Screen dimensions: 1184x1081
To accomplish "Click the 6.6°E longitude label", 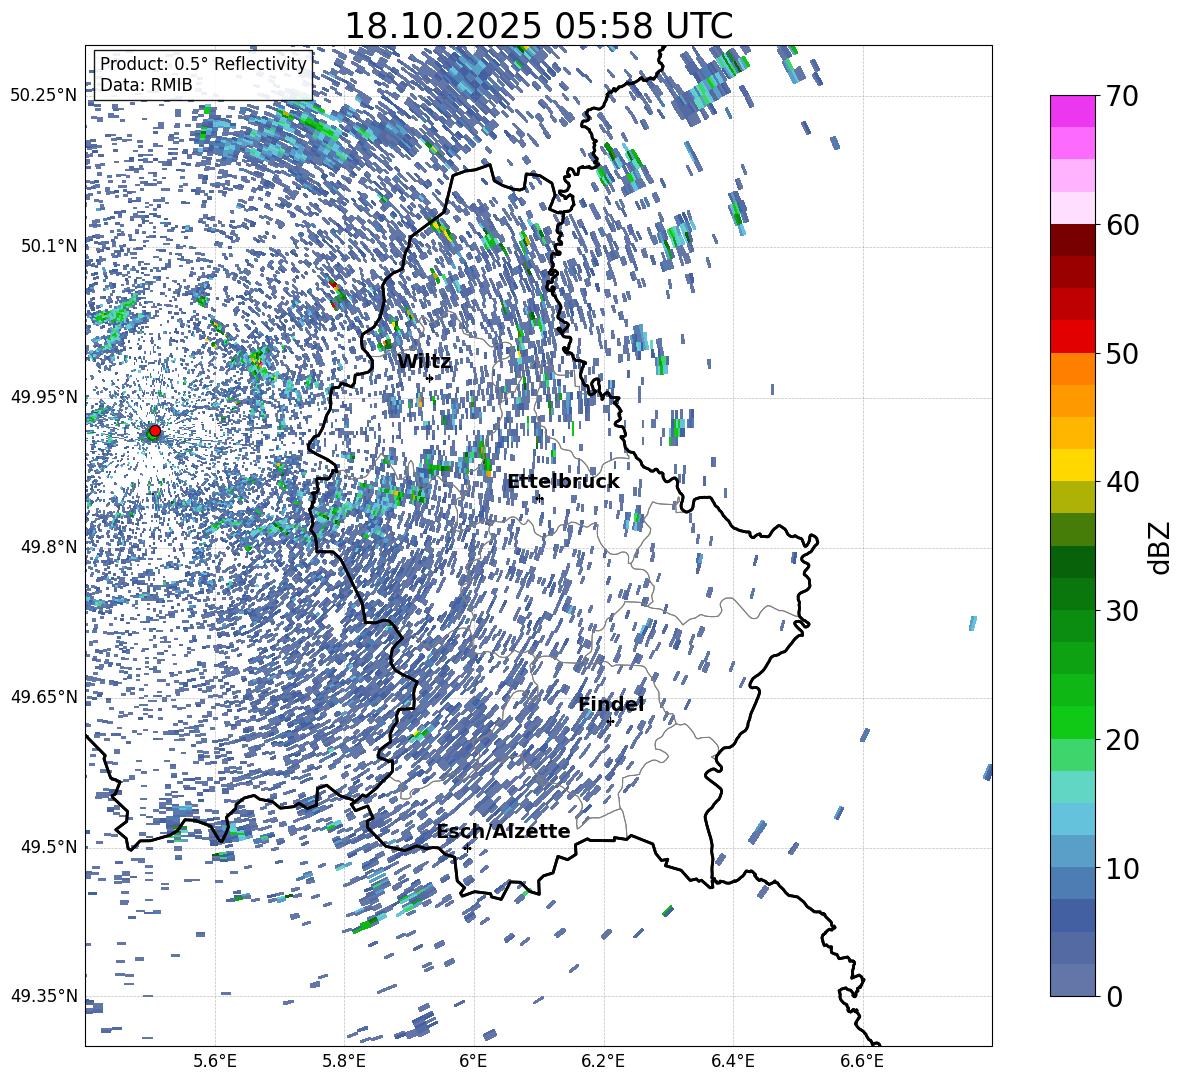I will pyautogui.click(x=862, y=1061).
